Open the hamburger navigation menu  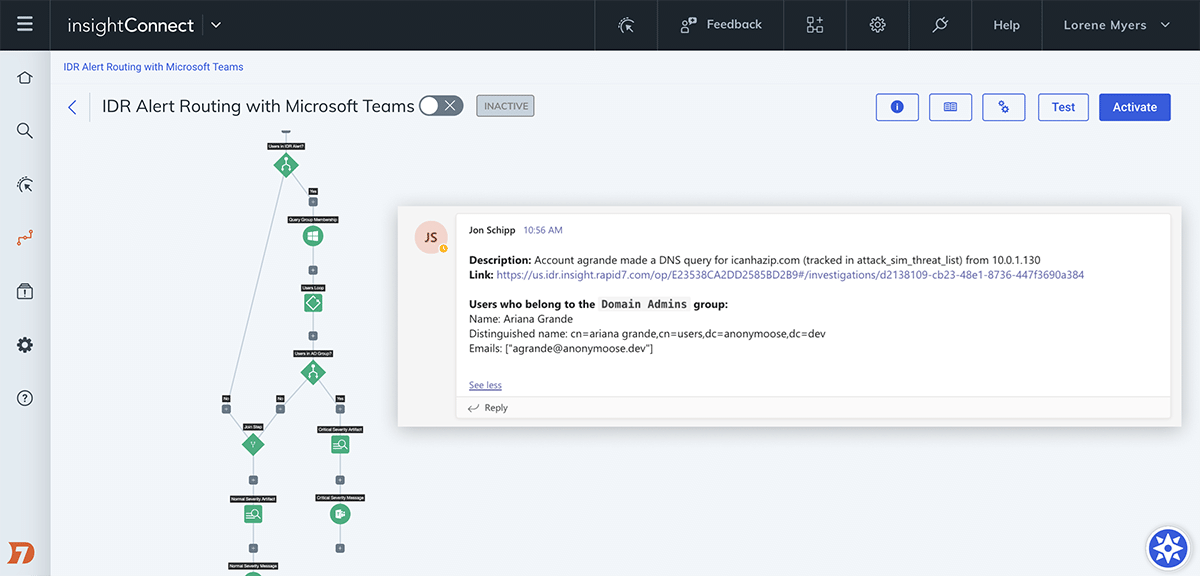[x=25, y=24]
